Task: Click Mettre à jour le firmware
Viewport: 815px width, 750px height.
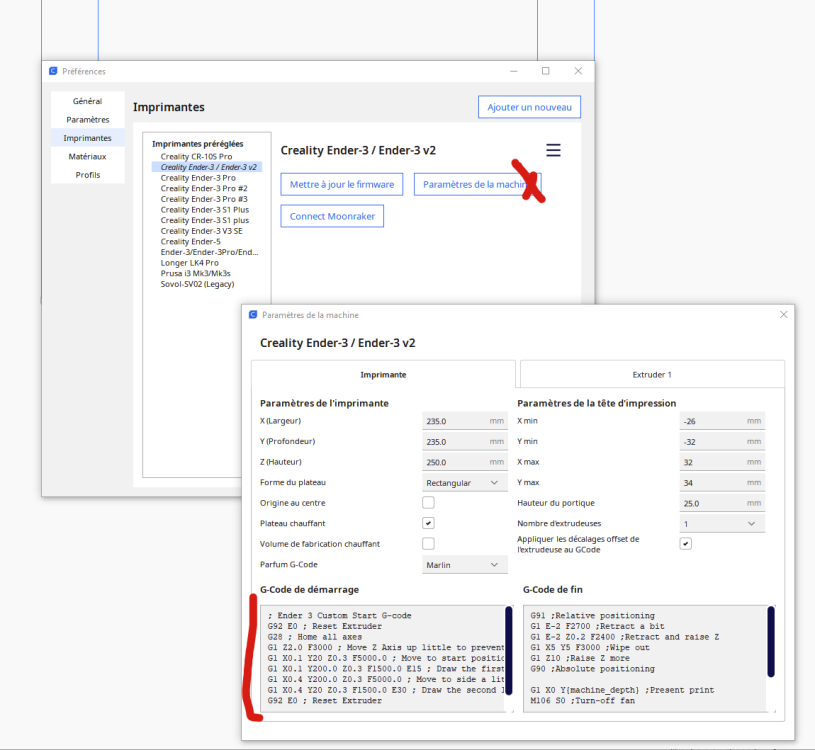Action: pos(341,185)
